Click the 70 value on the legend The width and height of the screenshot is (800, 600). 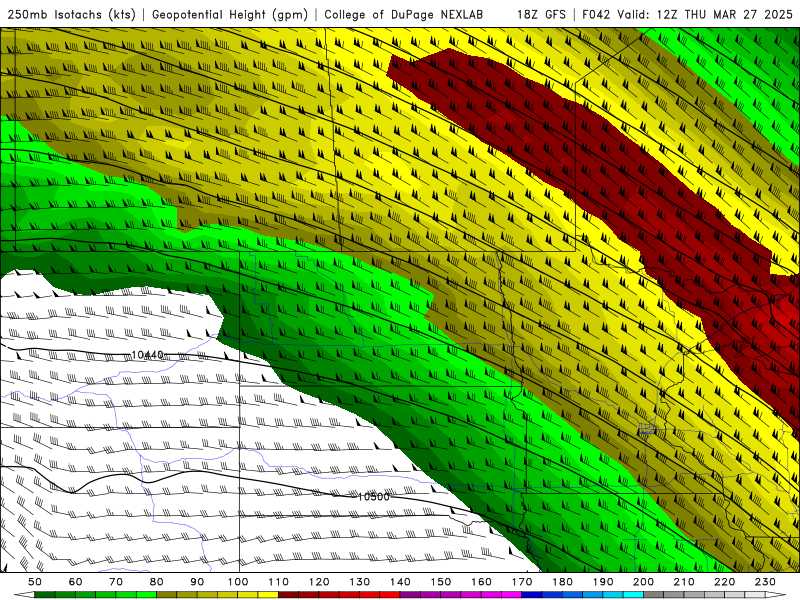pyautogui.click(x=116, y=582)
